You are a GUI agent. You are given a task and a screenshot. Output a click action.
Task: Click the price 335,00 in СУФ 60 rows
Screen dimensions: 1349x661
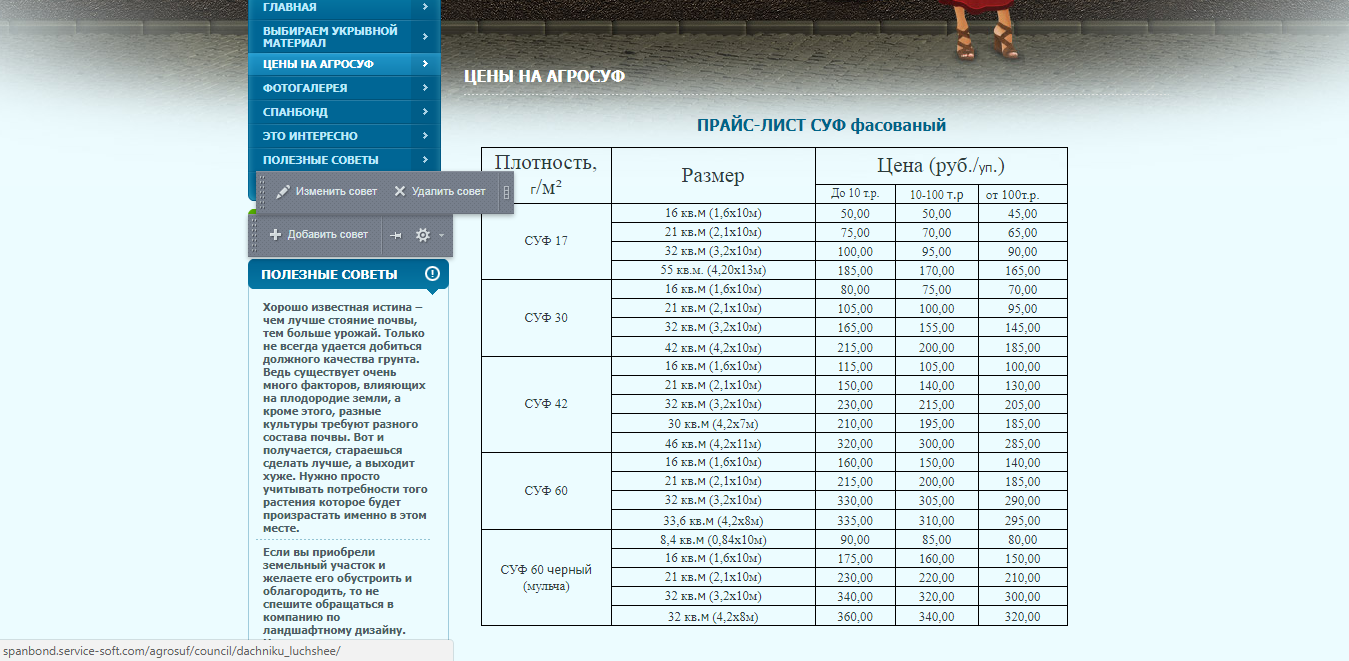[855, 521]
